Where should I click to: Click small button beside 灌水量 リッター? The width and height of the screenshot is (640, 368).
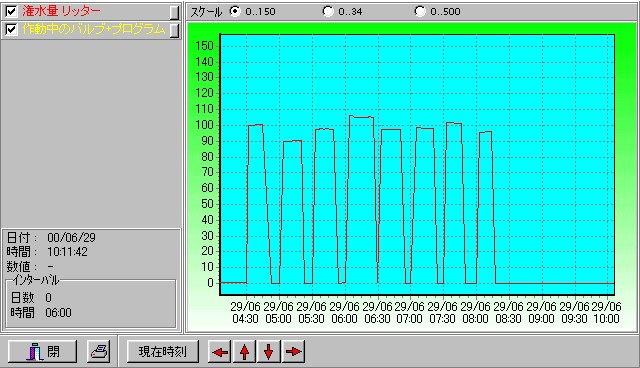pyautogui.click(x=174, y=12)
